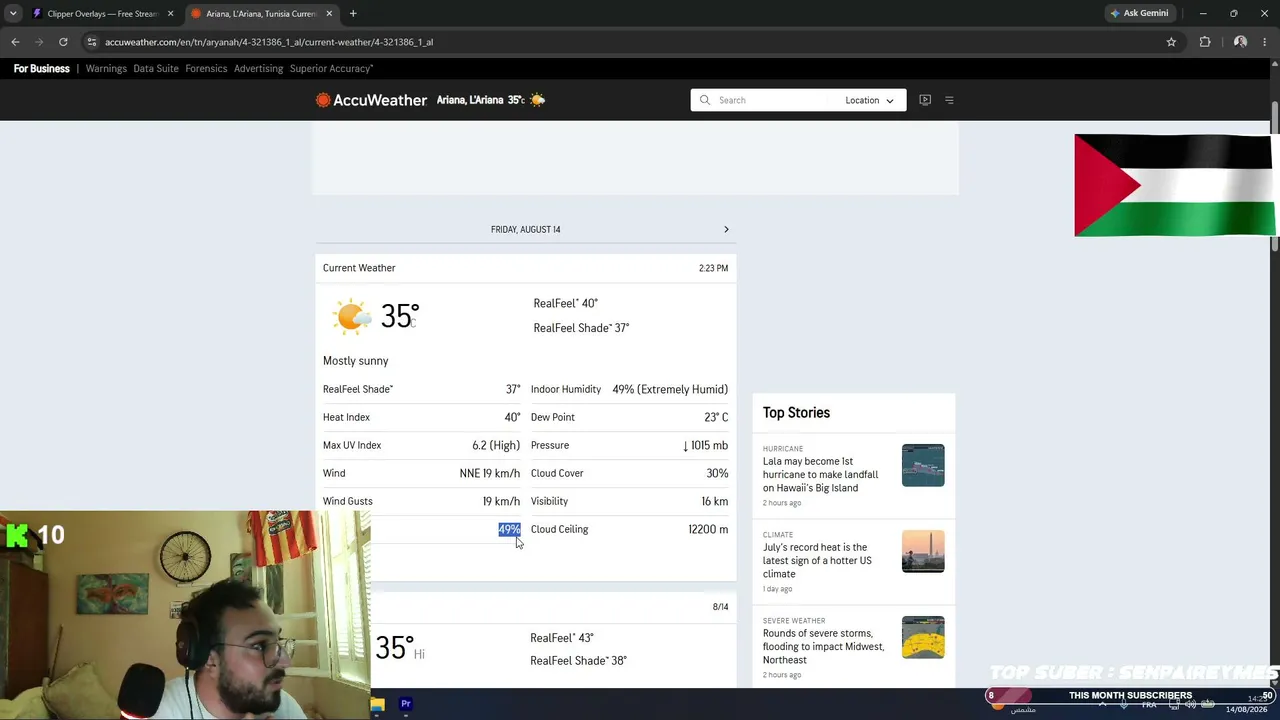
Task: Click the RealFeel 40° text
Action: pyautogui.click(x=565, y=303)
